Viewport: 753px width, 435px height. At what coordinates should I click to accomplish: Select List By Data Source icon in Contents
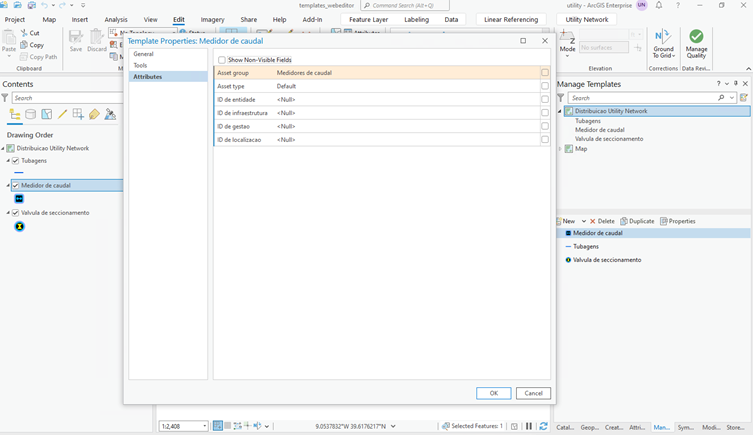(30, 114)
